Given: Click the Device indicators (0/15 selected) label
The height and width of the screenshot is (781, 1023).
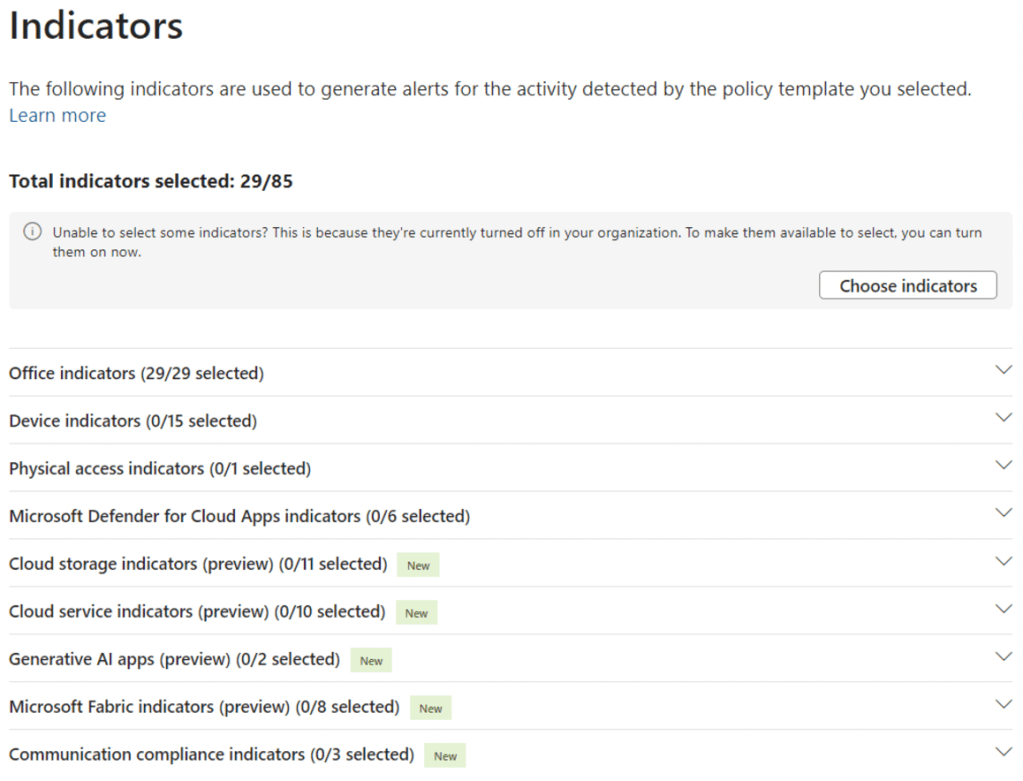Looking at the screenshot, I should pos(133,422).
